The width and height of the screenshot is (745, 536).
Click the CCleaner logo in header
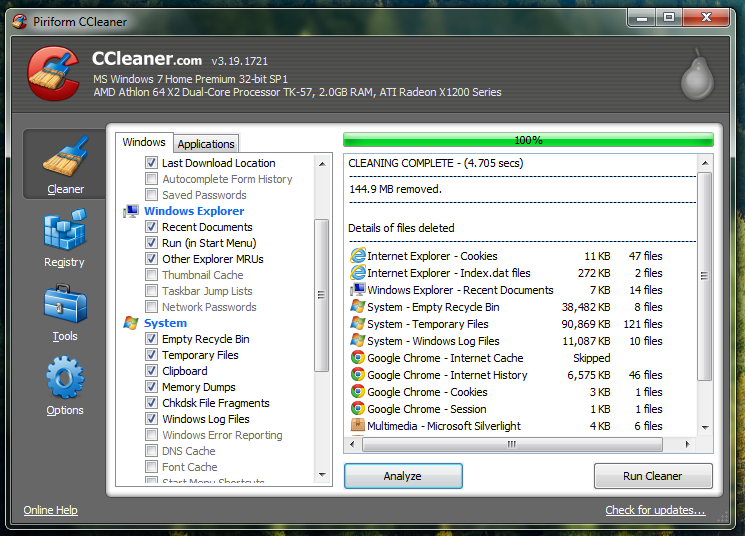54,73
